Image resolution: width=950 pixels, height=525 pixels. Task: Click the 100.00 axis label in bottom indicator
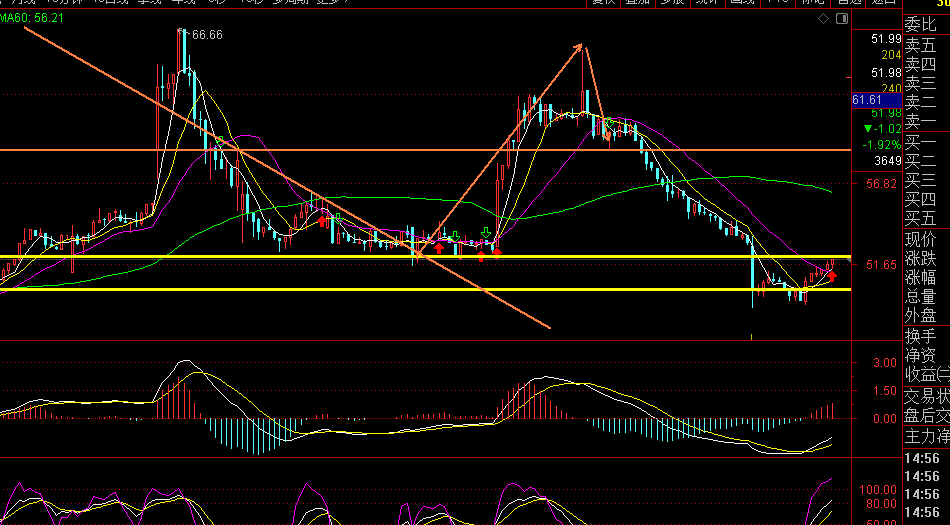point(878,489)
